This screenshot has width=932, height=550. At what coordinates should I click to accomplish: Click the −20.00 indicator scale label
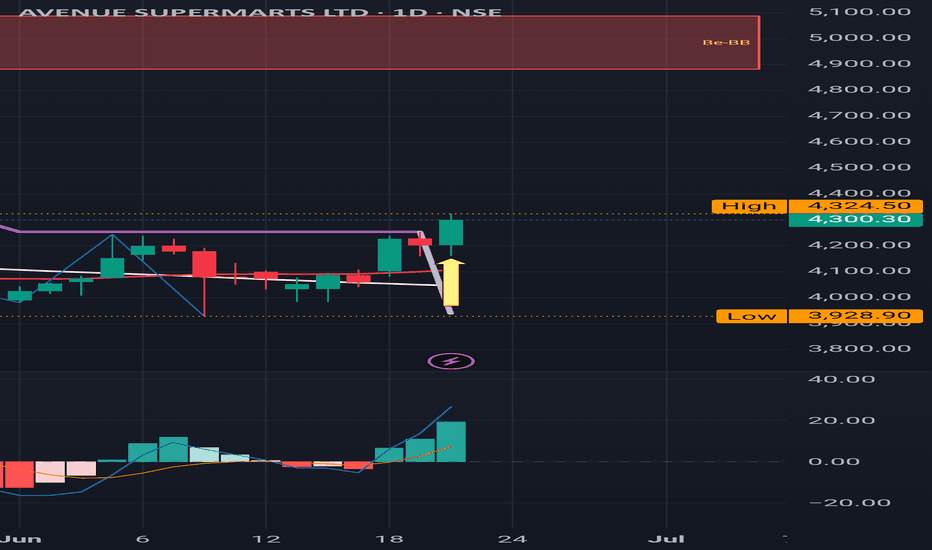point(850,502)
